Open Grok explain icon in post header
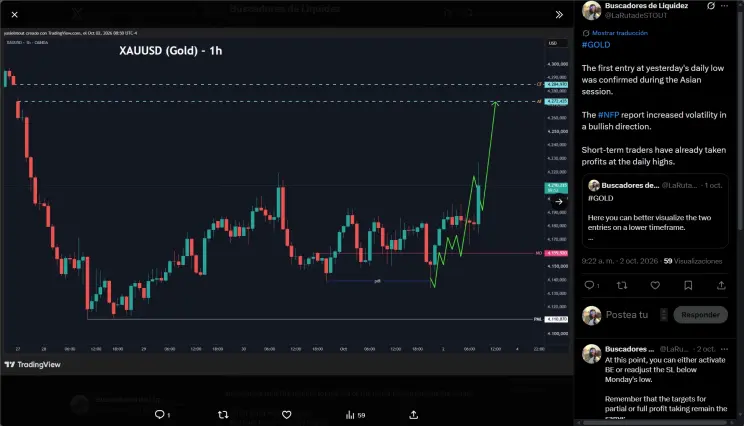The image size is (744, 426). [x=711, y=6]
